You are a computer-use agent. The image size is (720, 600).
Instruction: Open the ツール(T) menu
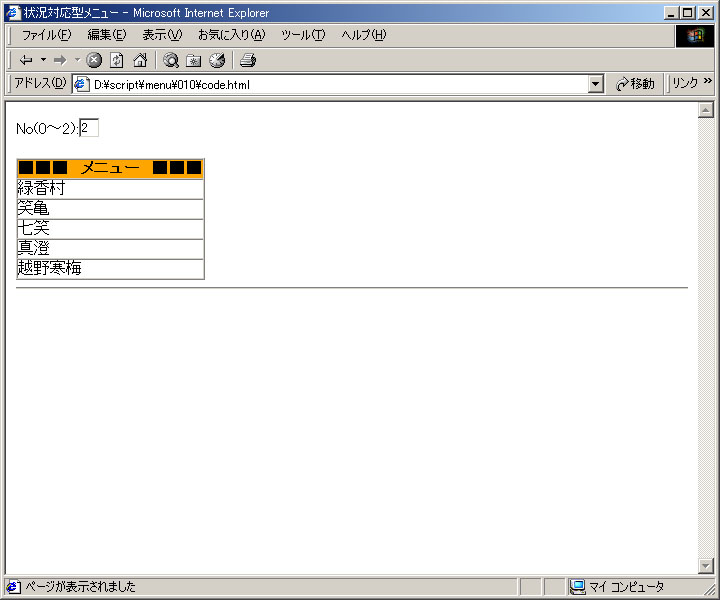pos(303,35)
